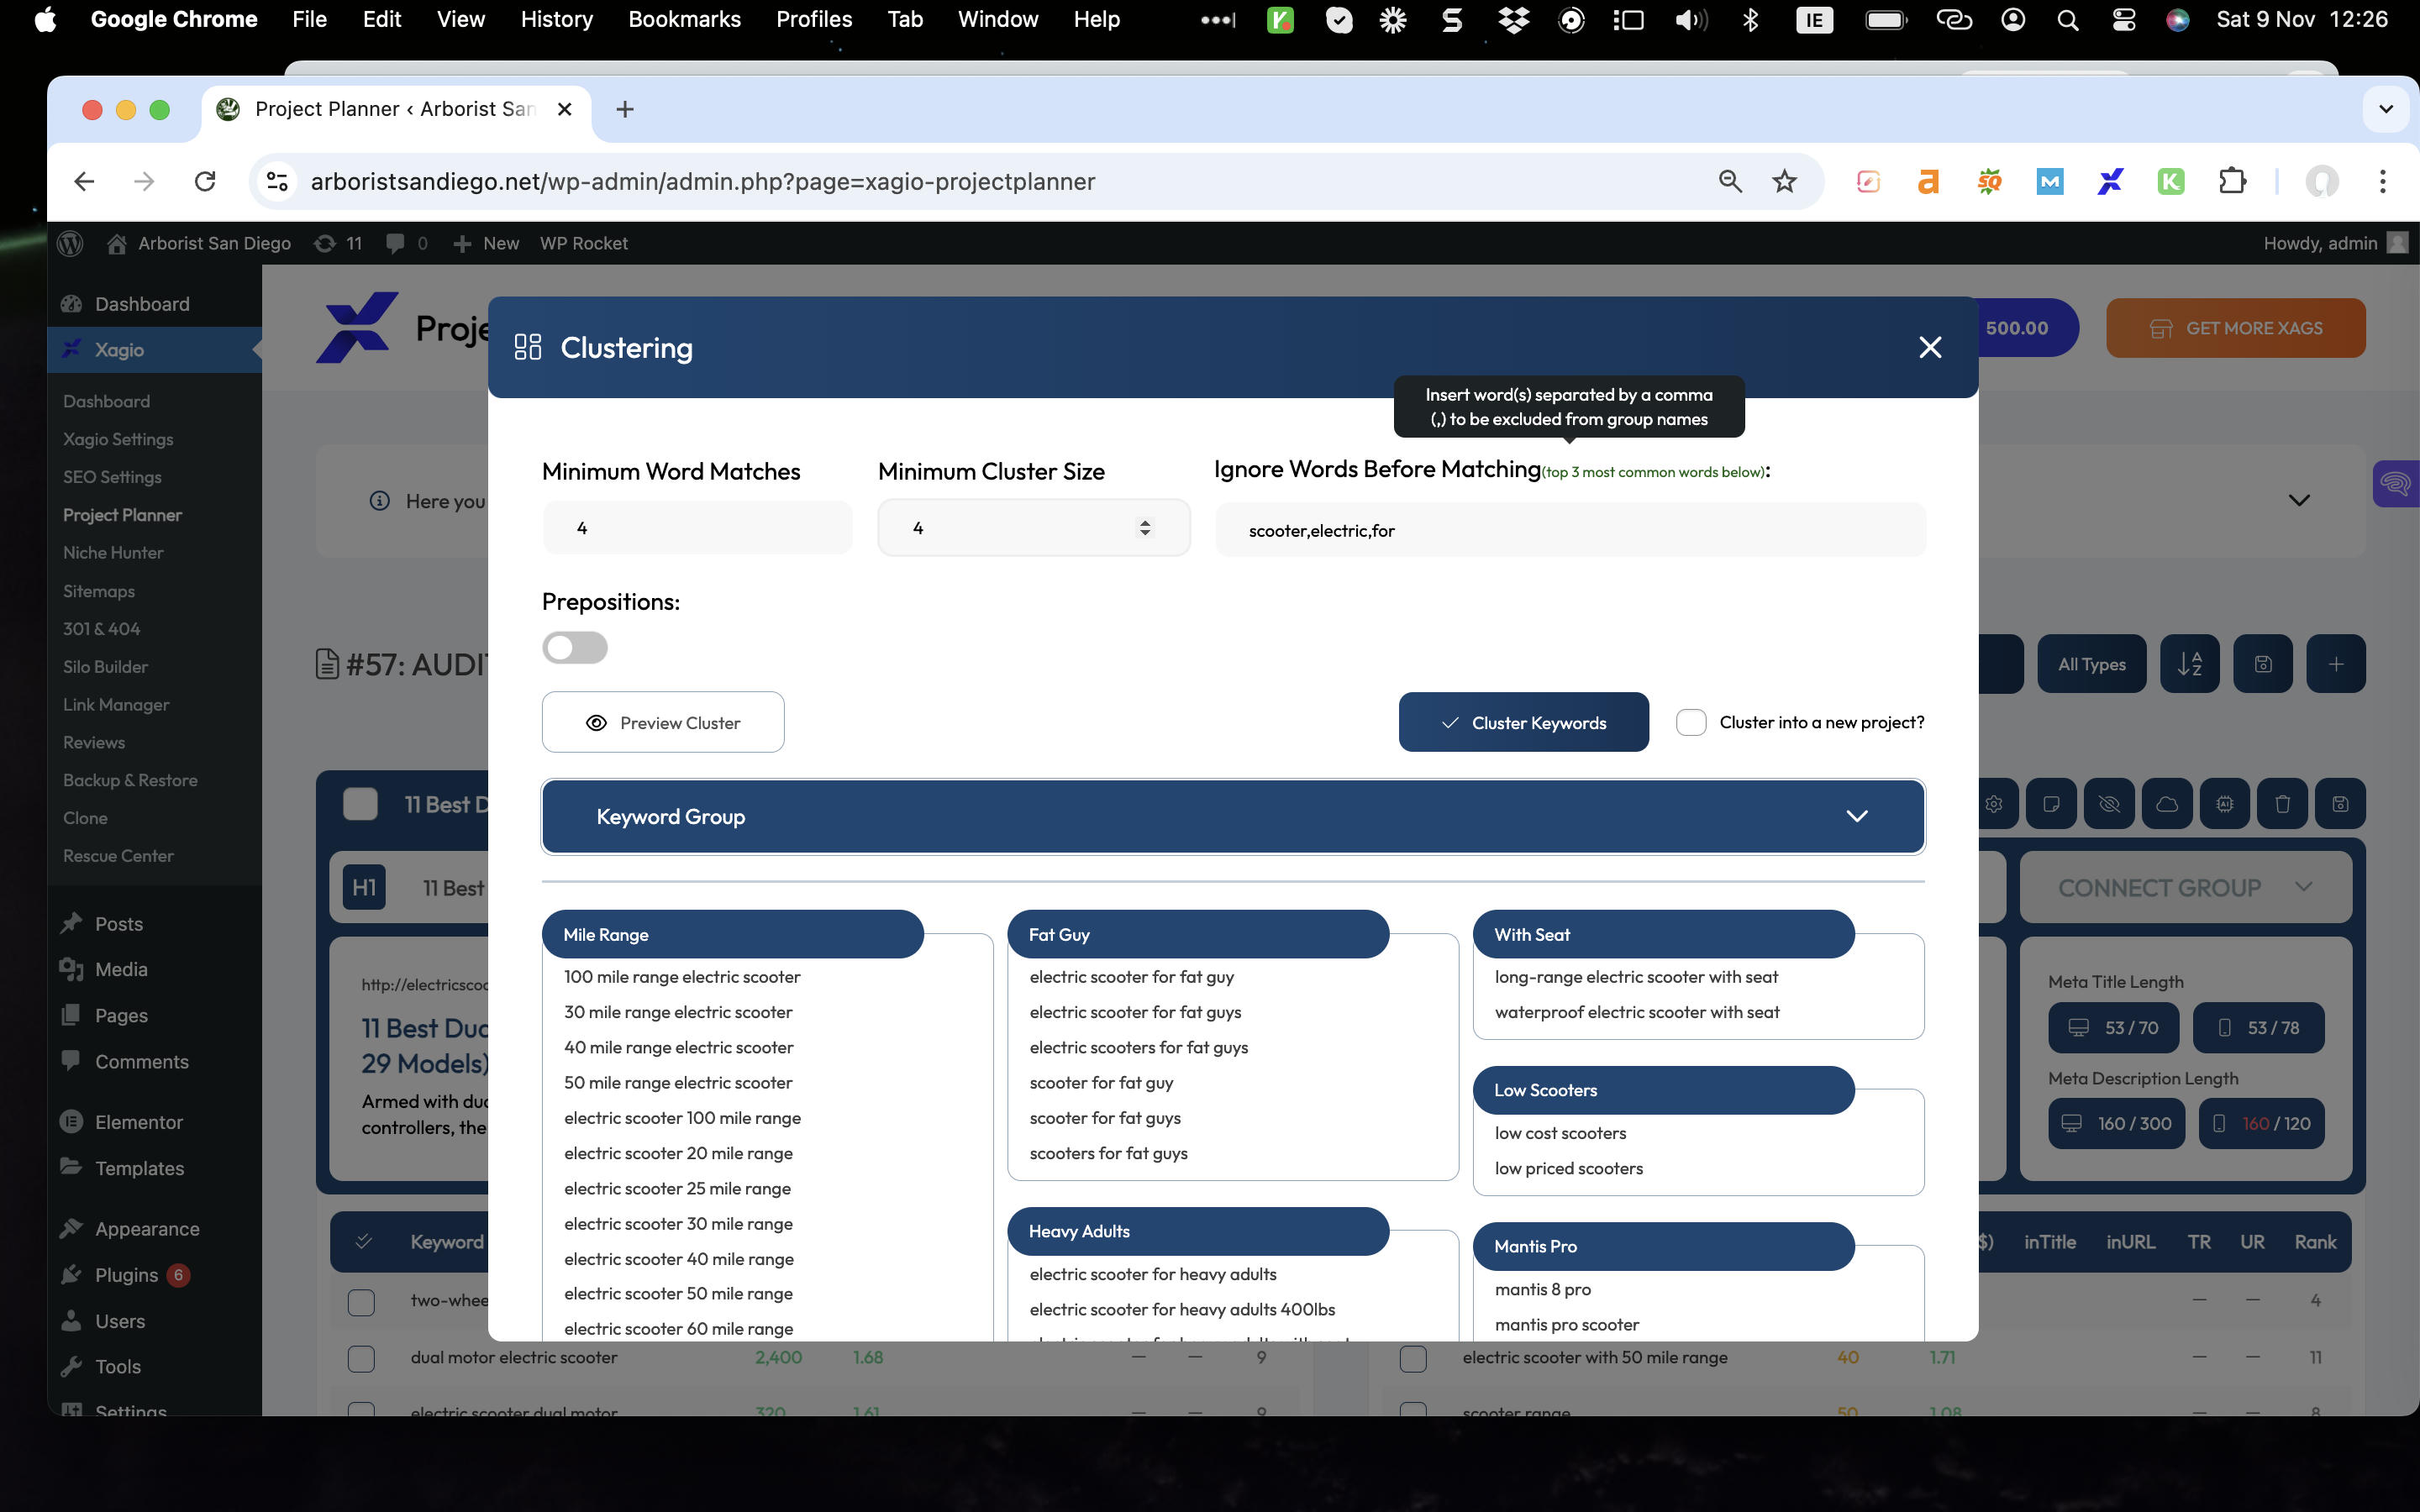Image resolution: width=2420 pixels, height=1512 pixels.
Task: Check 'Cluster into a new project?' box
Action: coord(1691,722)
